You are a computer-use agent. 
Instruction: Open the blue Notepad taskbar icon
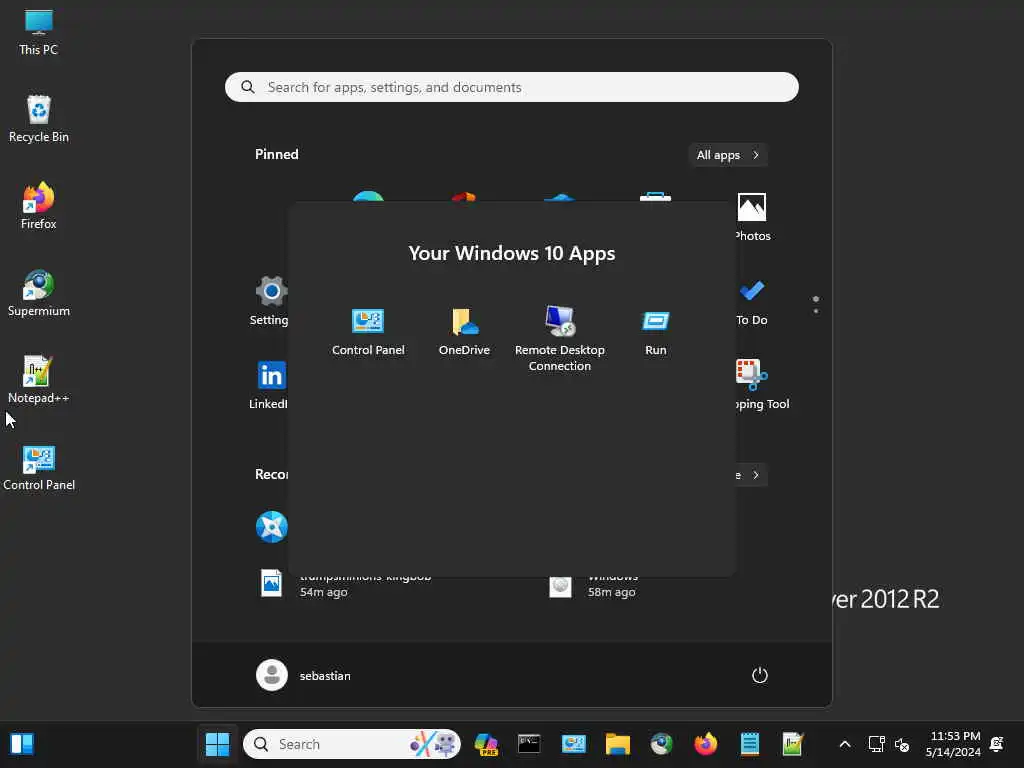(x=750, y=744)
